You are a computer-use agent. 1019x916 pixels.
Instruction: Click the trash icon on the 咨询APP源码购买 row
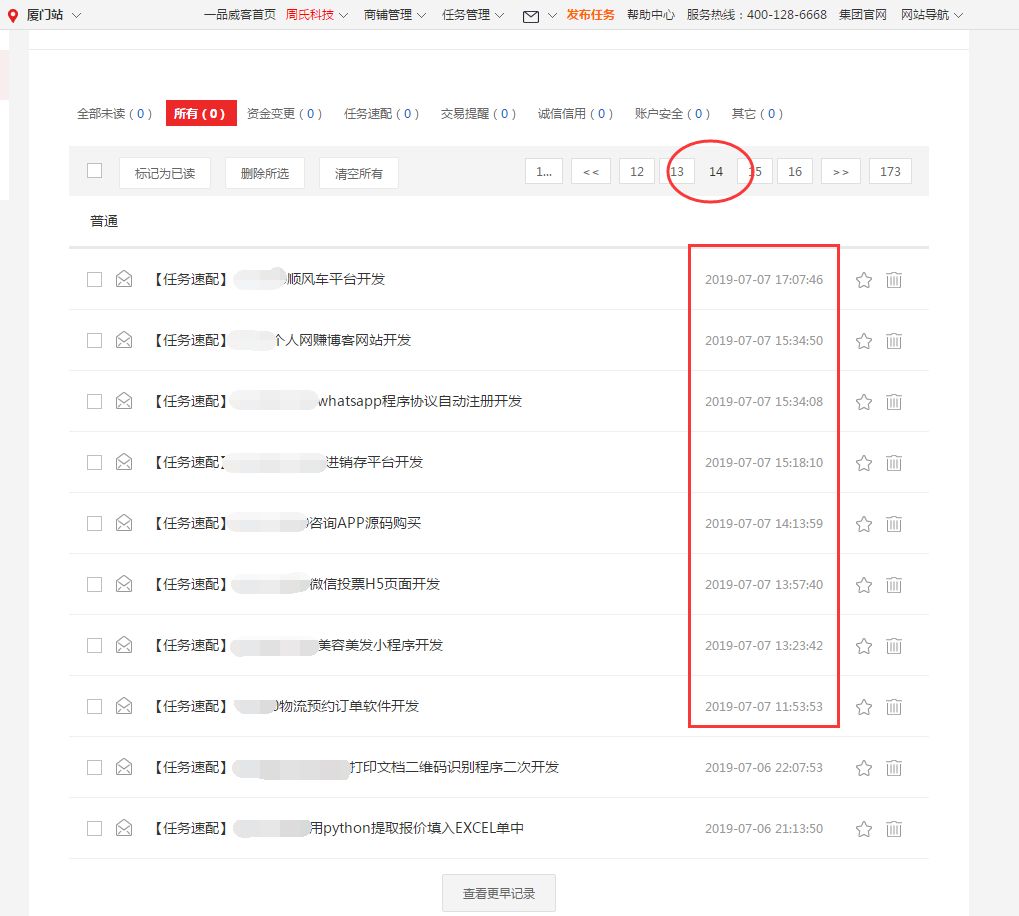click(x=893, y=523)
